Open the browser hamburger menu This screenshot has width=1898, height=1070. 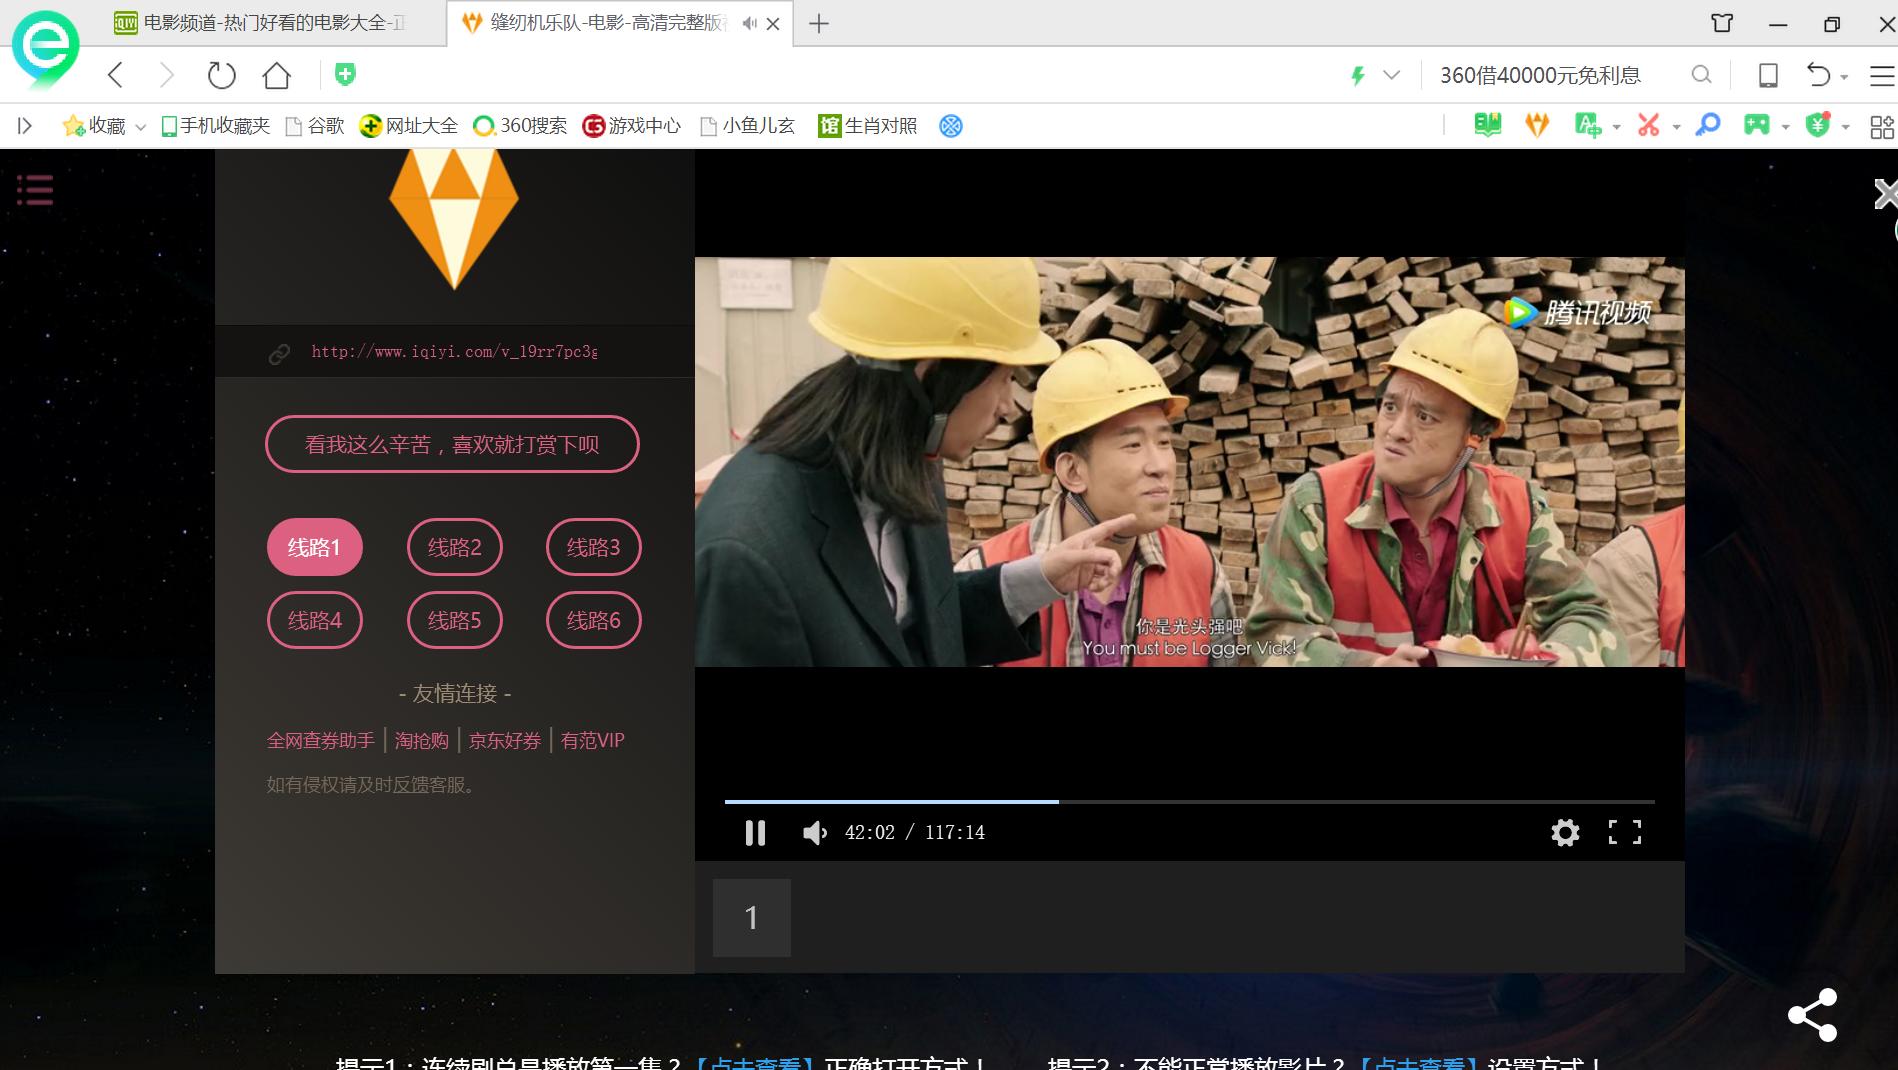coord(1879,75)
